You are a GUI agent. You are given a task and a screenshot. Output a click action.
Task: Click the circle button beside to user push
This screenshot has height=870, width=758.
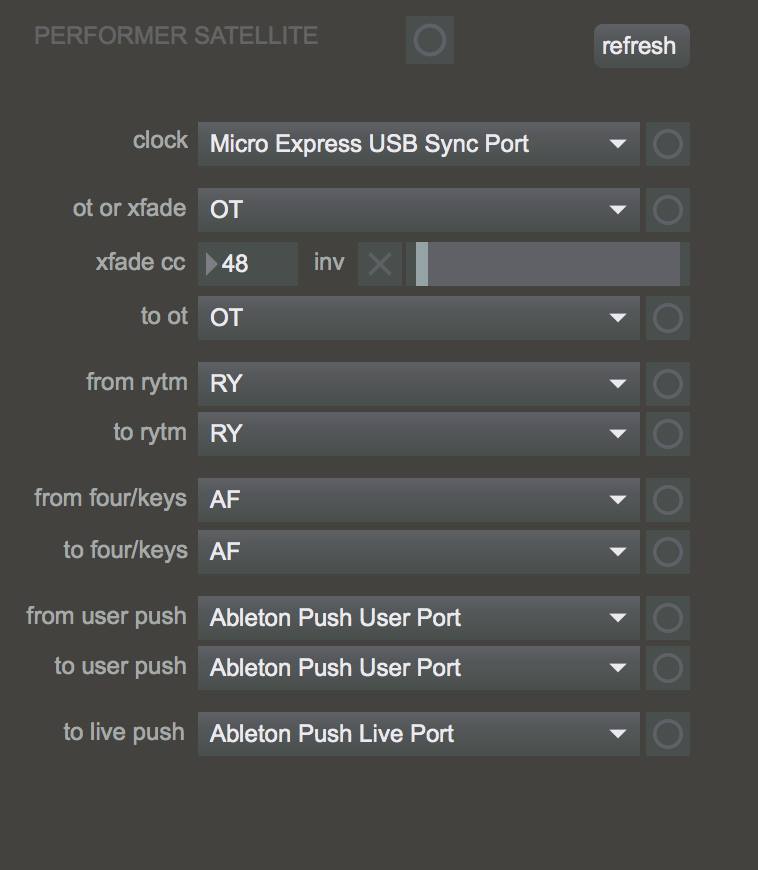(667, 668)
